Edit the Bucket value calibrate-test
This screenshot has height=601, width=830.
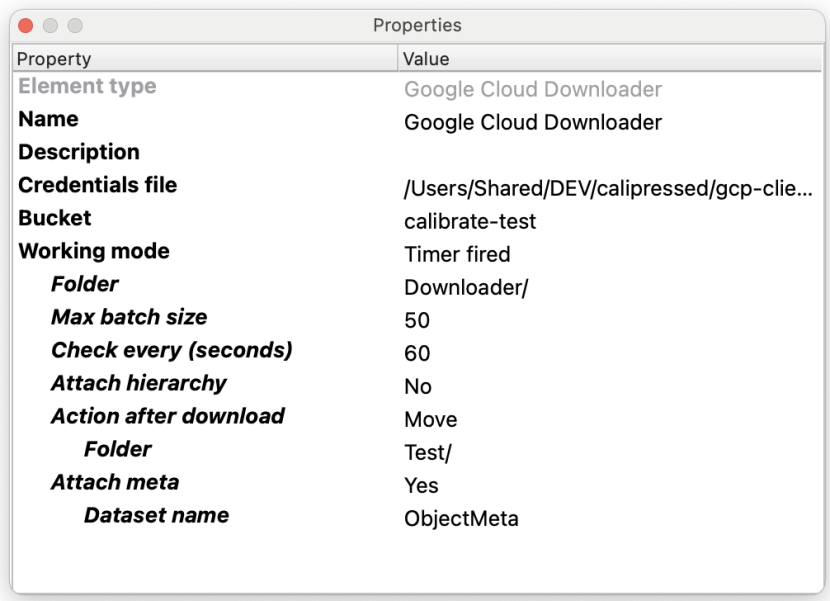(470, 221)
